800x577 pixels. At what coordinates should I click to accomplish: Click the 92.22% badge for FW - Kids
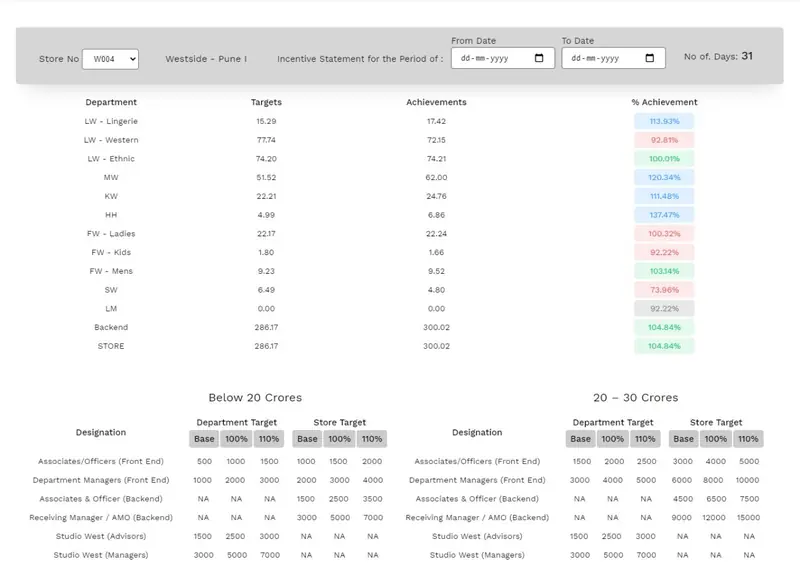(x=664, y=253)
